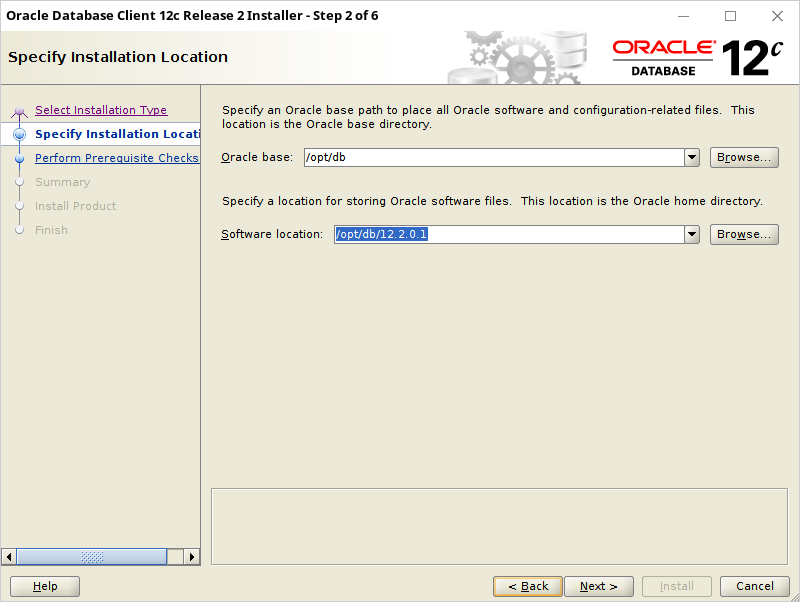The height and width of the screenshot is (602, 800).
Task: Maximize the installer window
Action: tap(731, 16)
